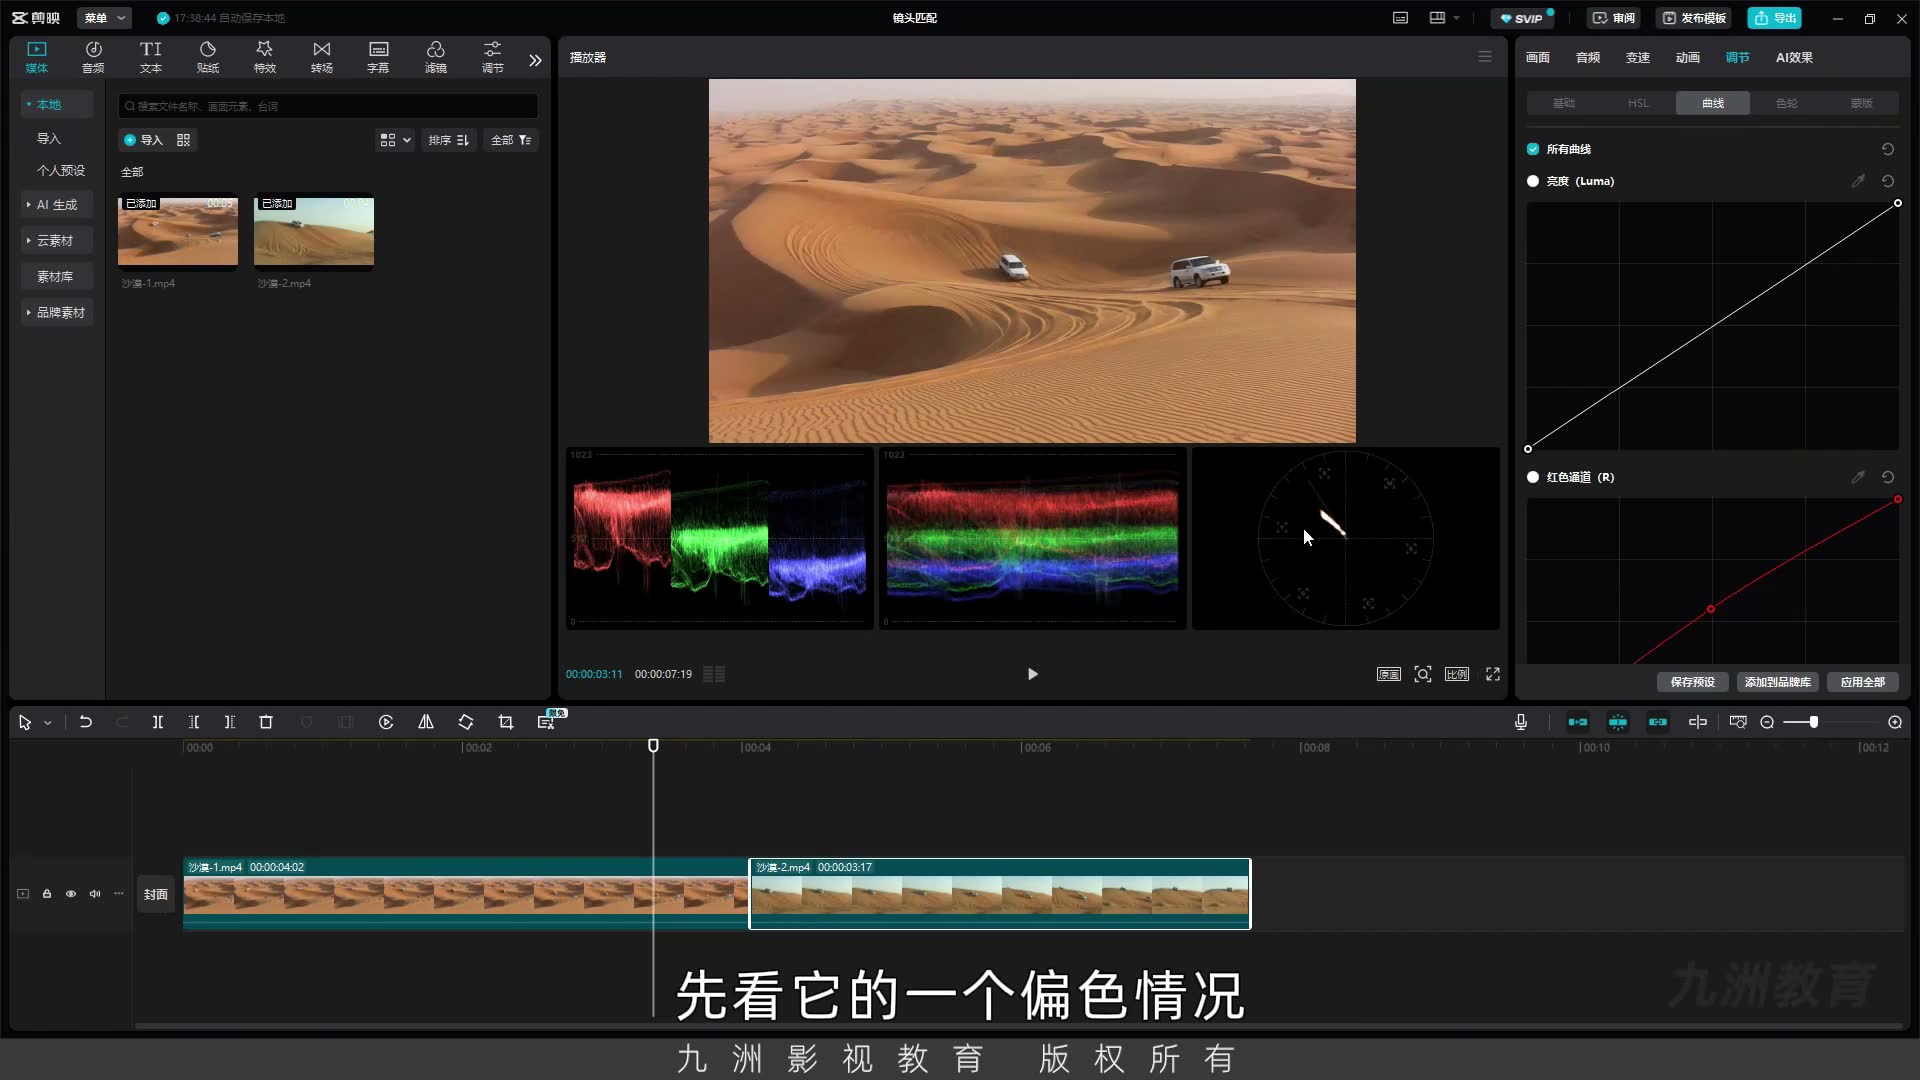Open the 调节 adjustment library icon in top toolbar
The image size is (1920, 1080).
tap(493, 57)
